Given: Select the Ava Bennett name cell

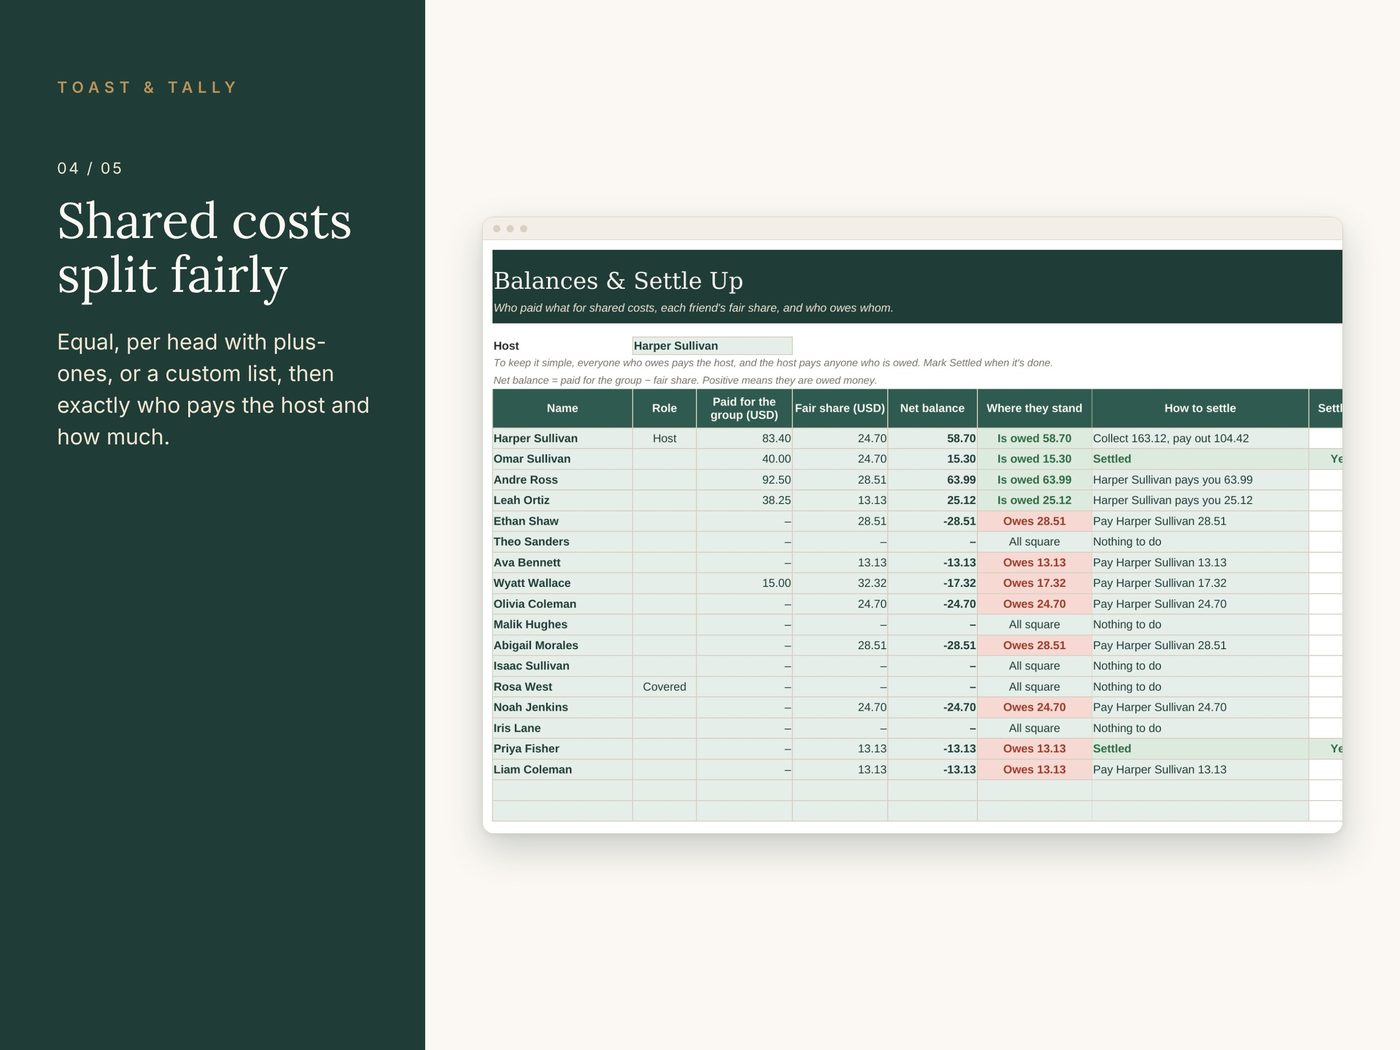Looking at the screenshot, I should pyautogui.click(x=562, y=563).
